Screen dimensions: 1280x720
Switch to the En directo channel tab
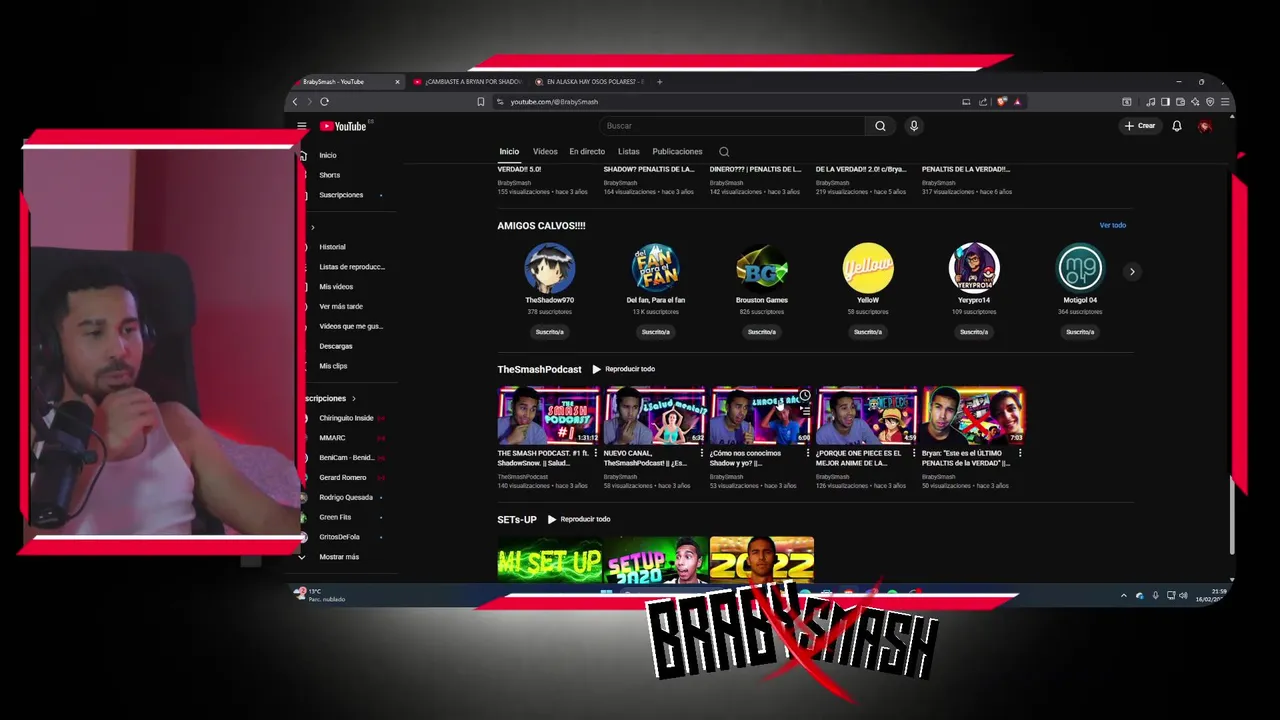587,152
